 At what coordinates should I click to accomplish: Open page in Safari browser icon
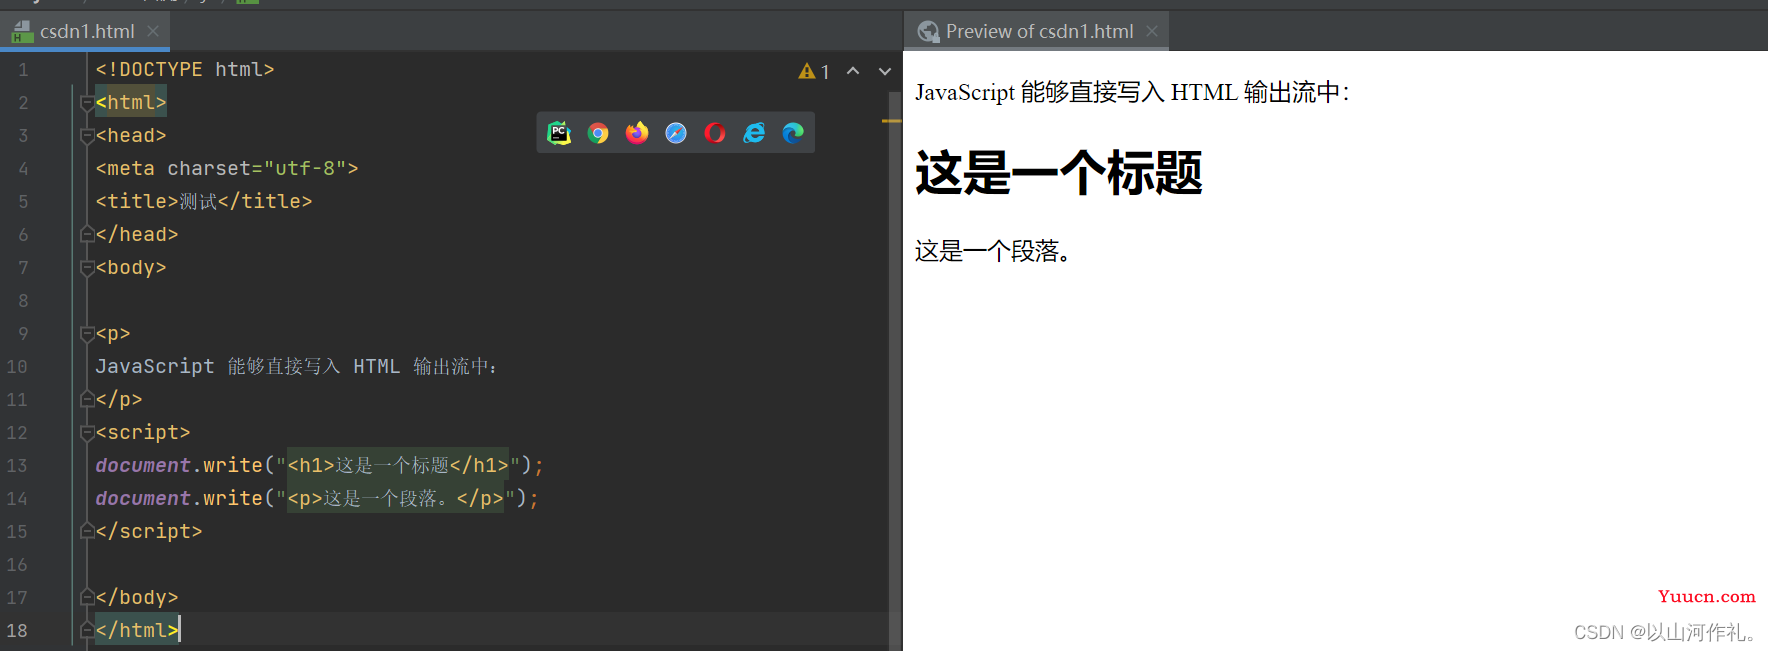676,133
